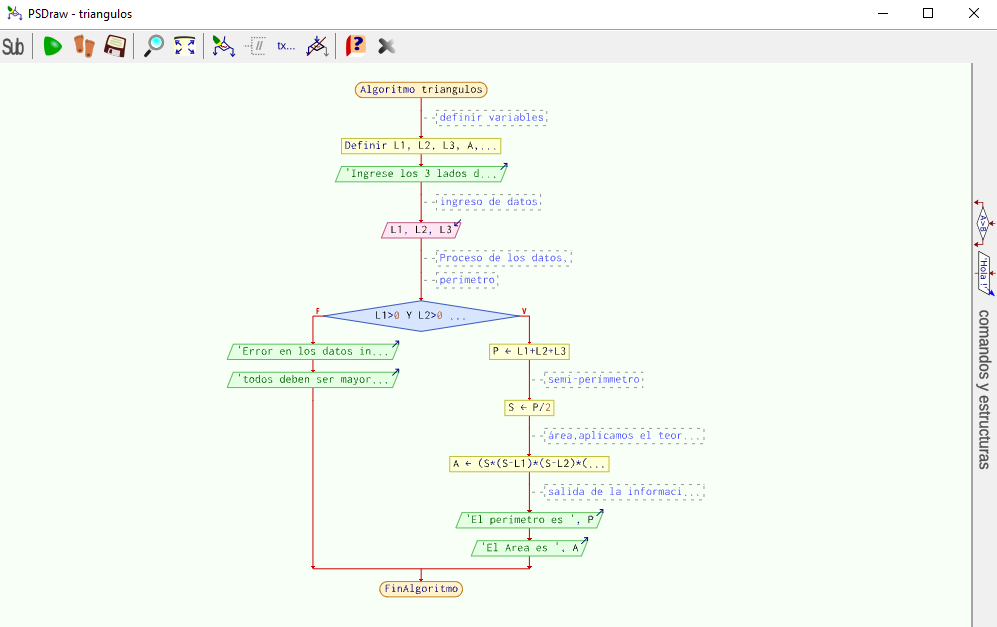Open the zoom magnifier tool
This screenshot has height=627, width=997.
coord(154,46)
